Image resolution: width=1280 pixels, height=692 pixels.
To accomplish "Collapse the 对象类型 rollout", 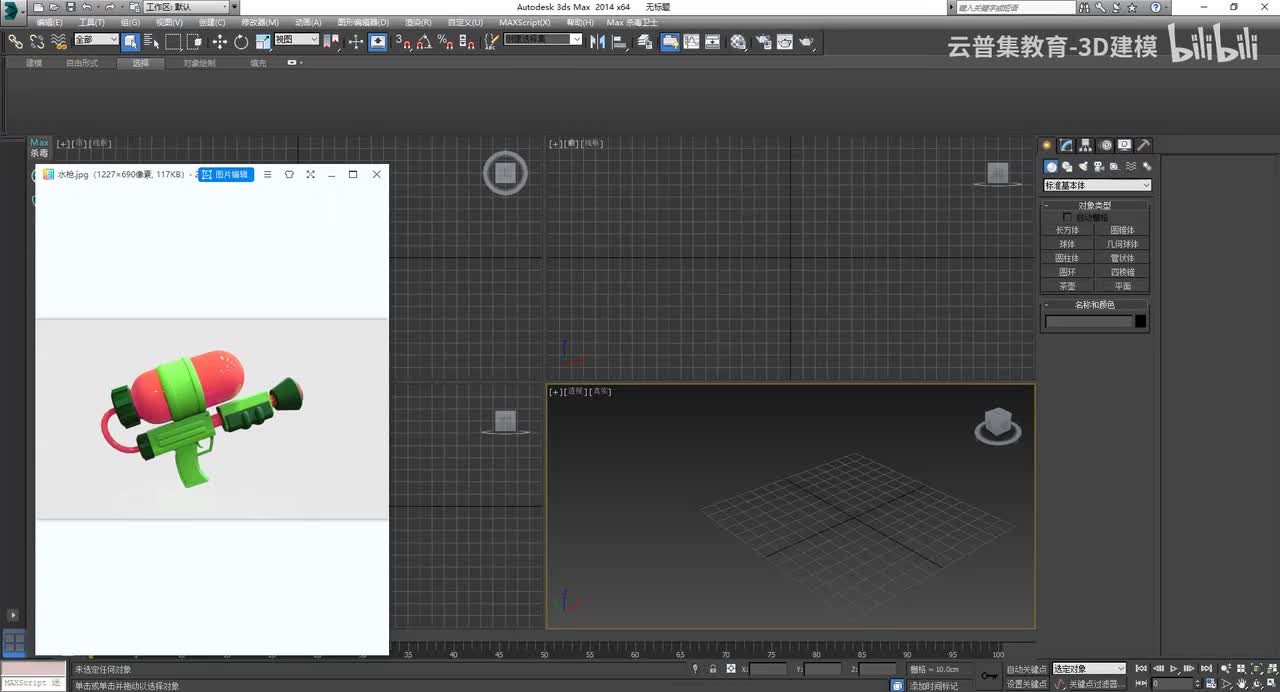I will (1095, 205).
